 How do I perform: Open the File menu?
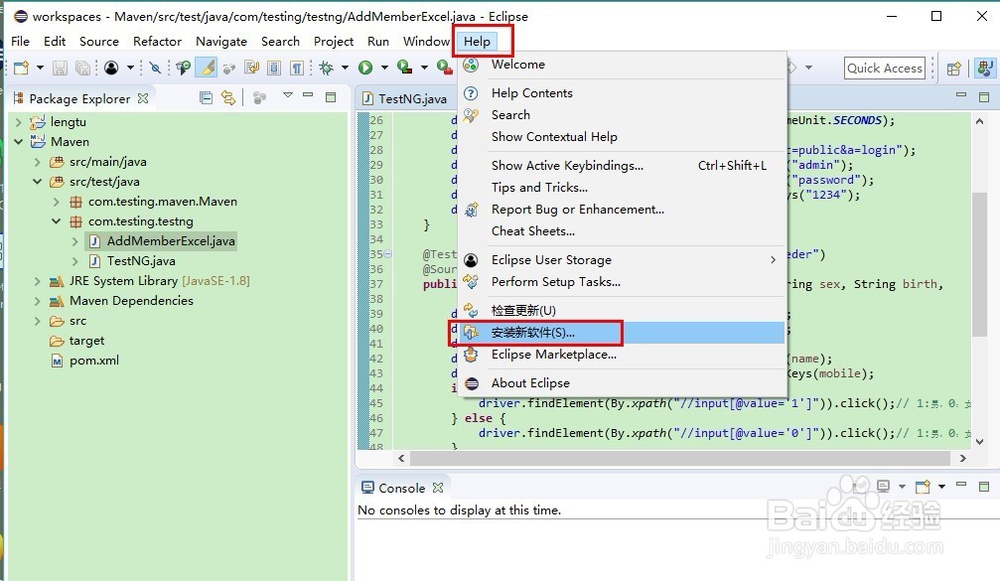click(20, 41)
